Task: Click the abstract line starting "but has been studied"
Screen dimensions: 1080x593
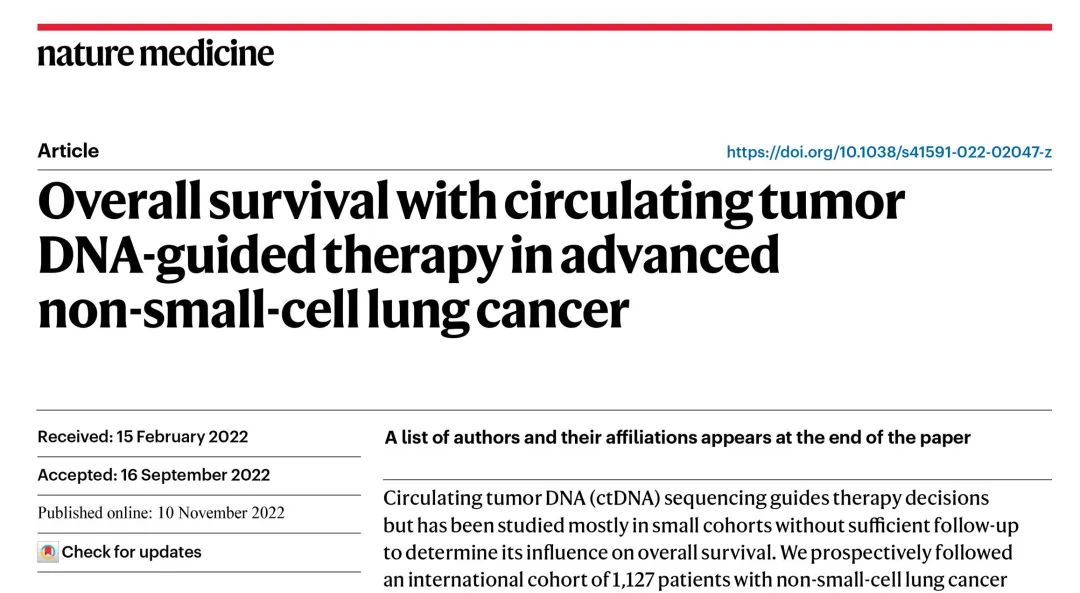Action: 700,525
